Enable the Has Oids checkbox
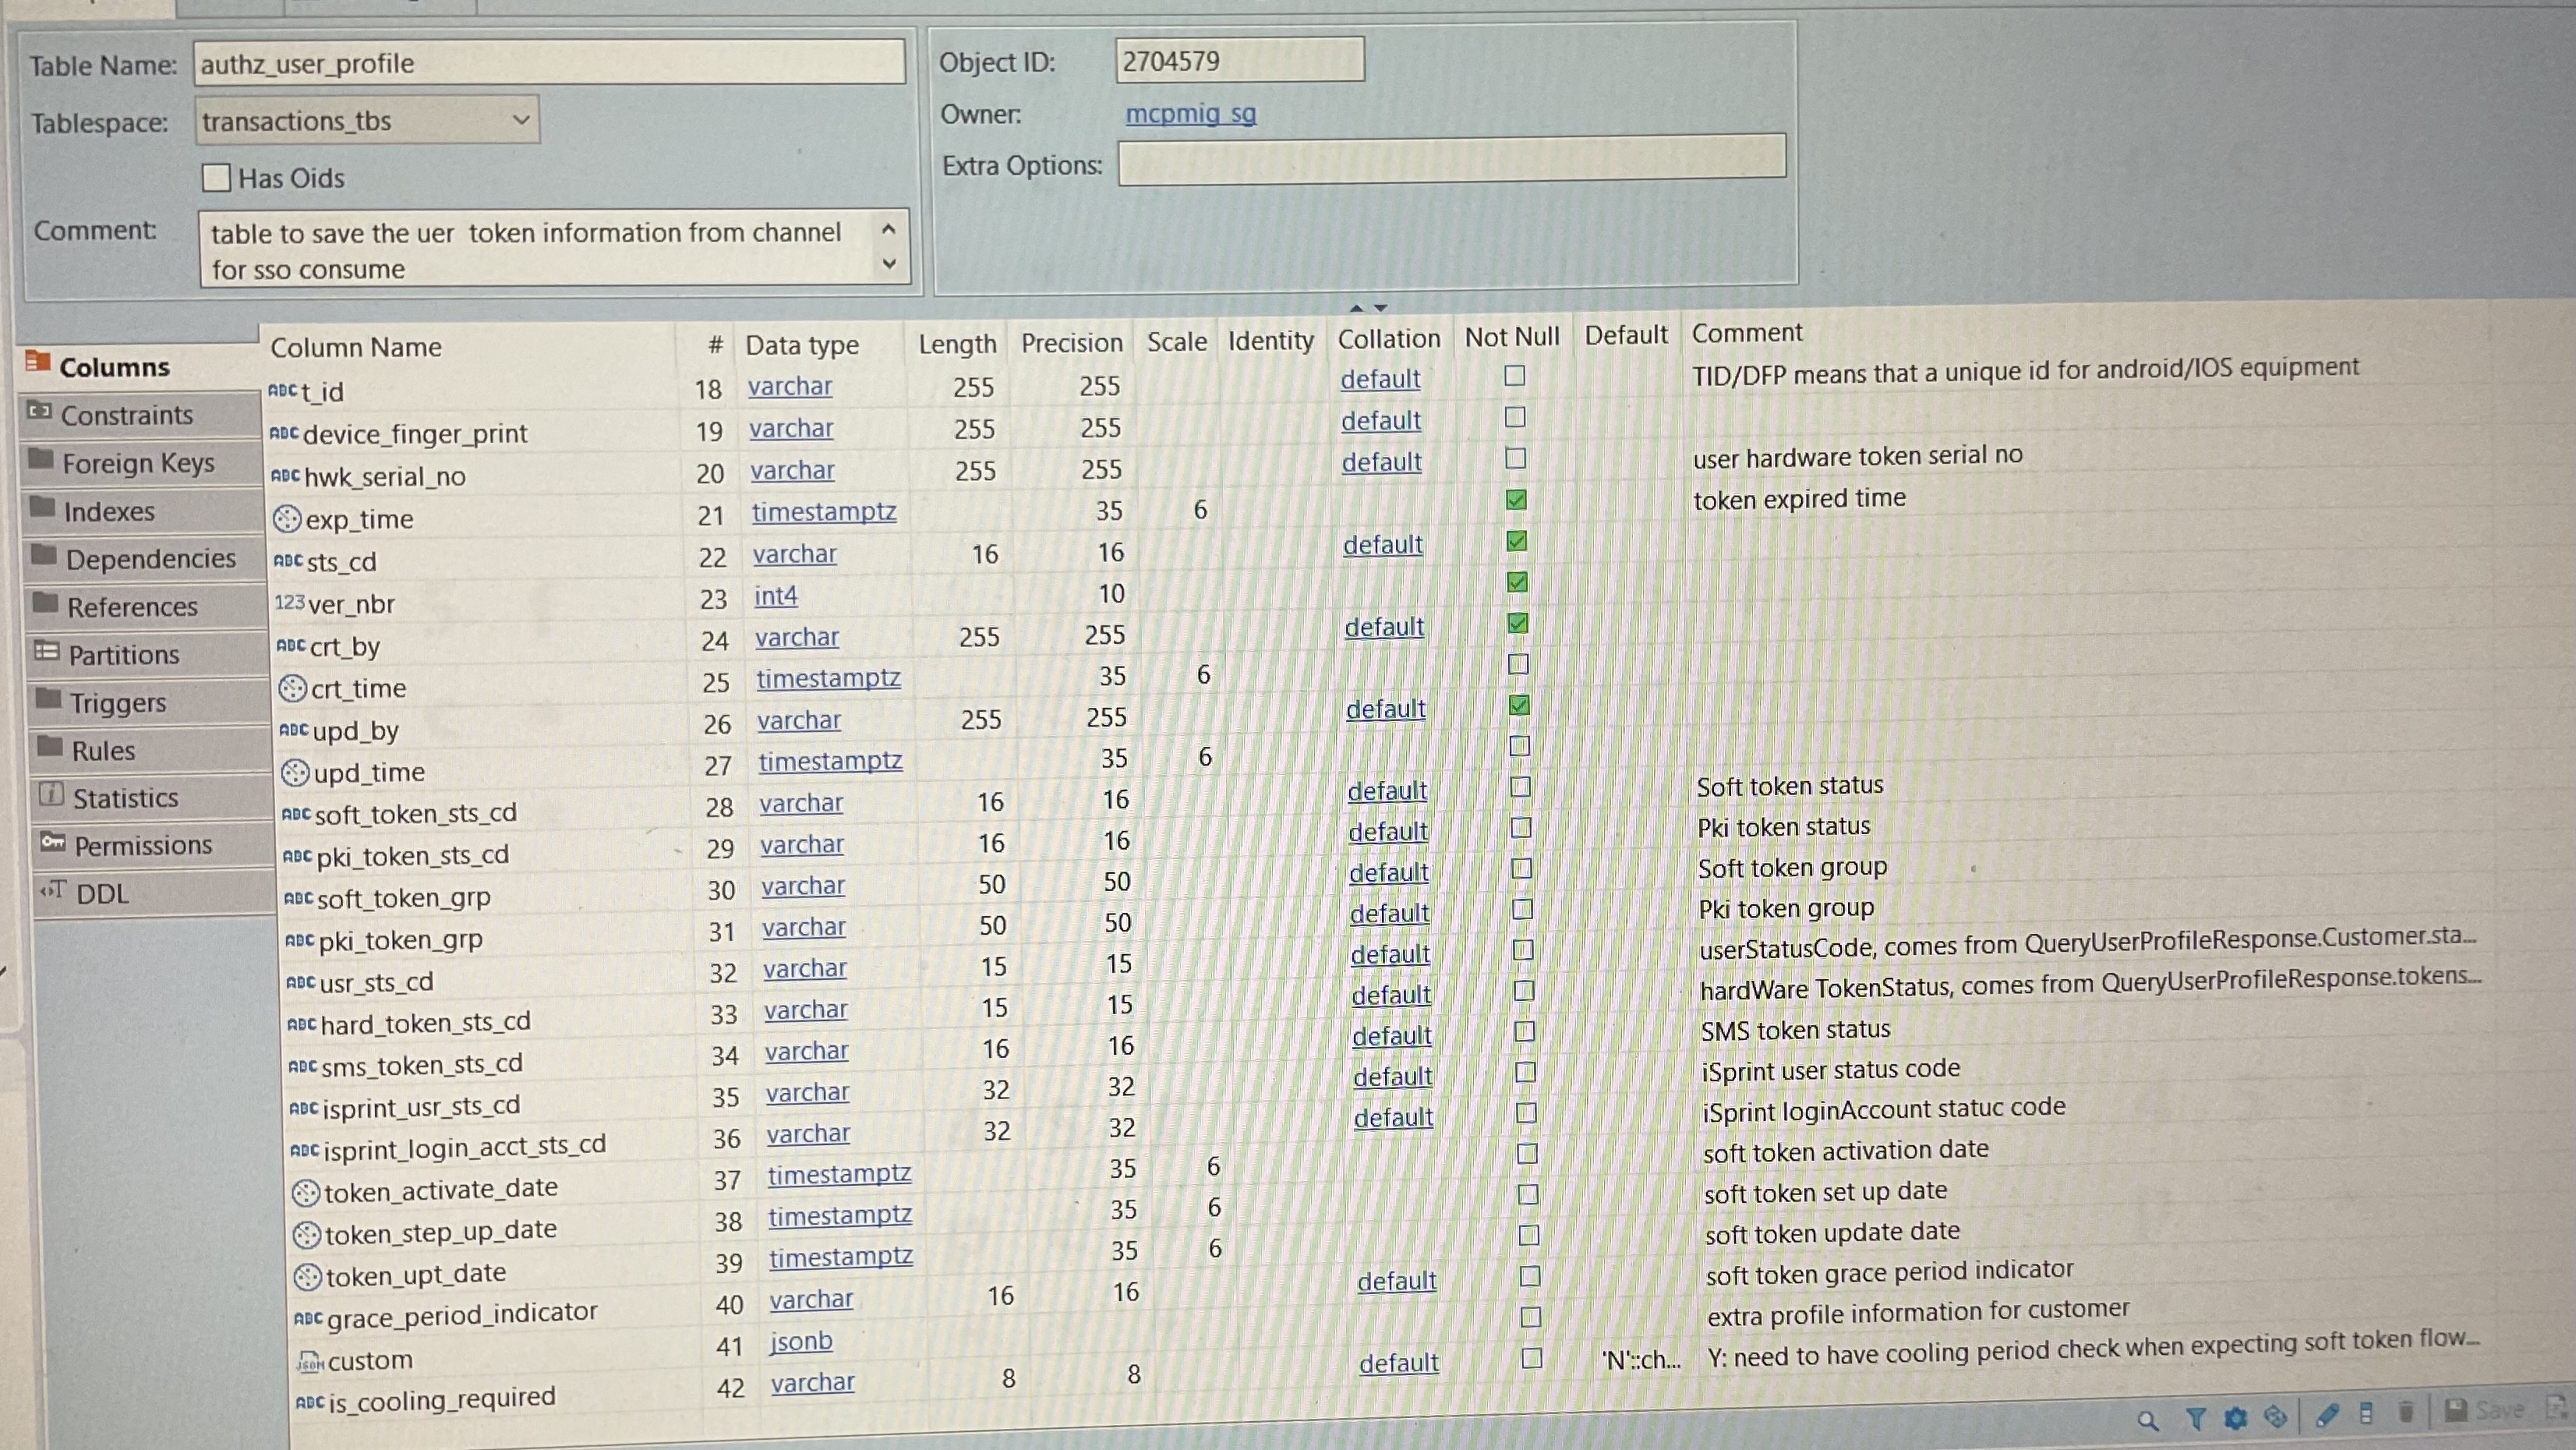The width and height of the screenshot is (2576, 1450). click(x=216, y=178)
